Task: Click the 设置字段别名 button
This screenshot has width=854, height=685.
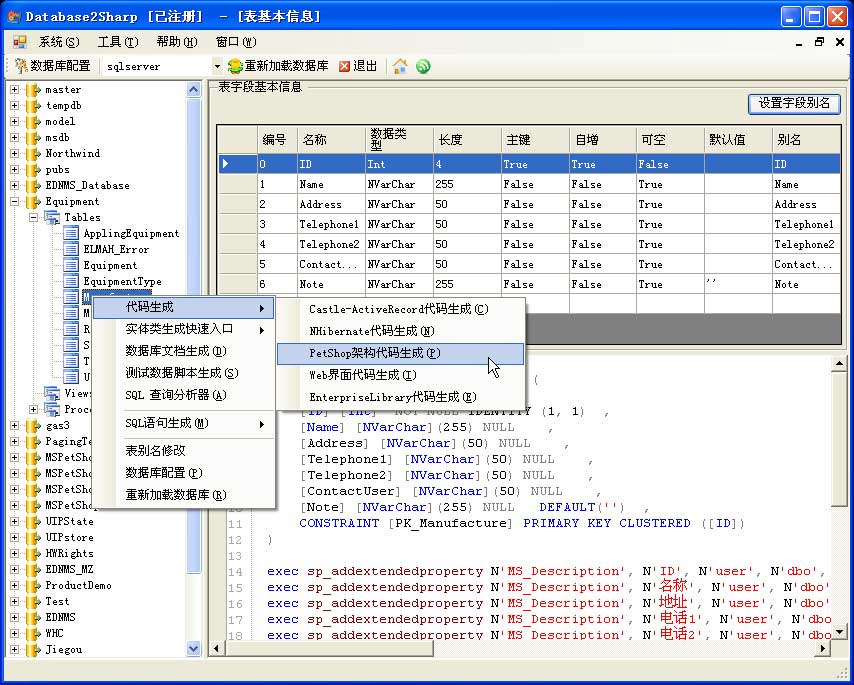Action: 794,103
